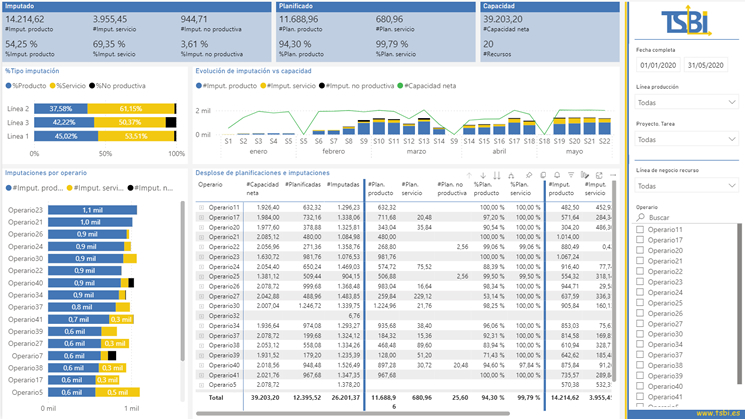Toggle #Imput. no productiva legend in evolution chart
This screenshot has width=745, height=419.
coord(356,86)
